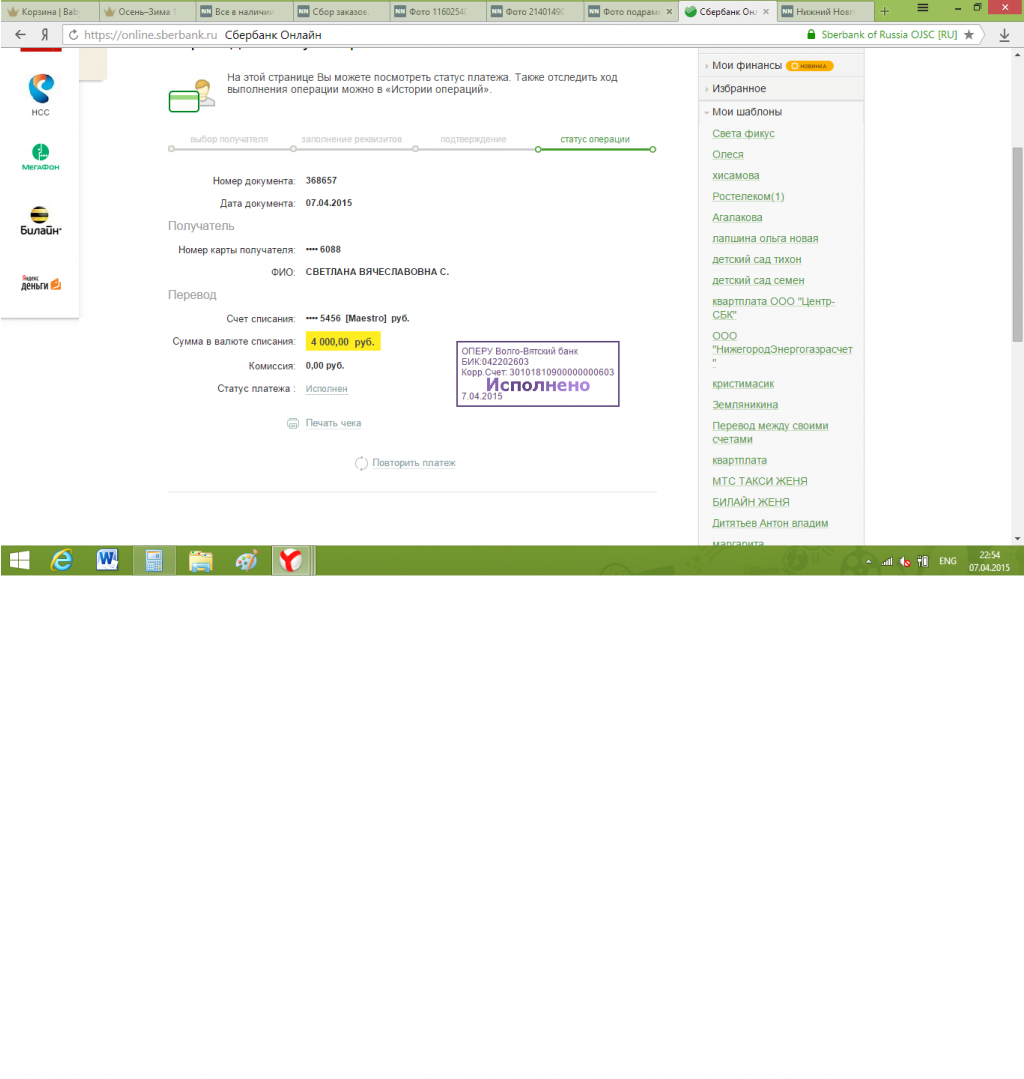
Task: Click the volume tray icon
Action: pos(905,562)
